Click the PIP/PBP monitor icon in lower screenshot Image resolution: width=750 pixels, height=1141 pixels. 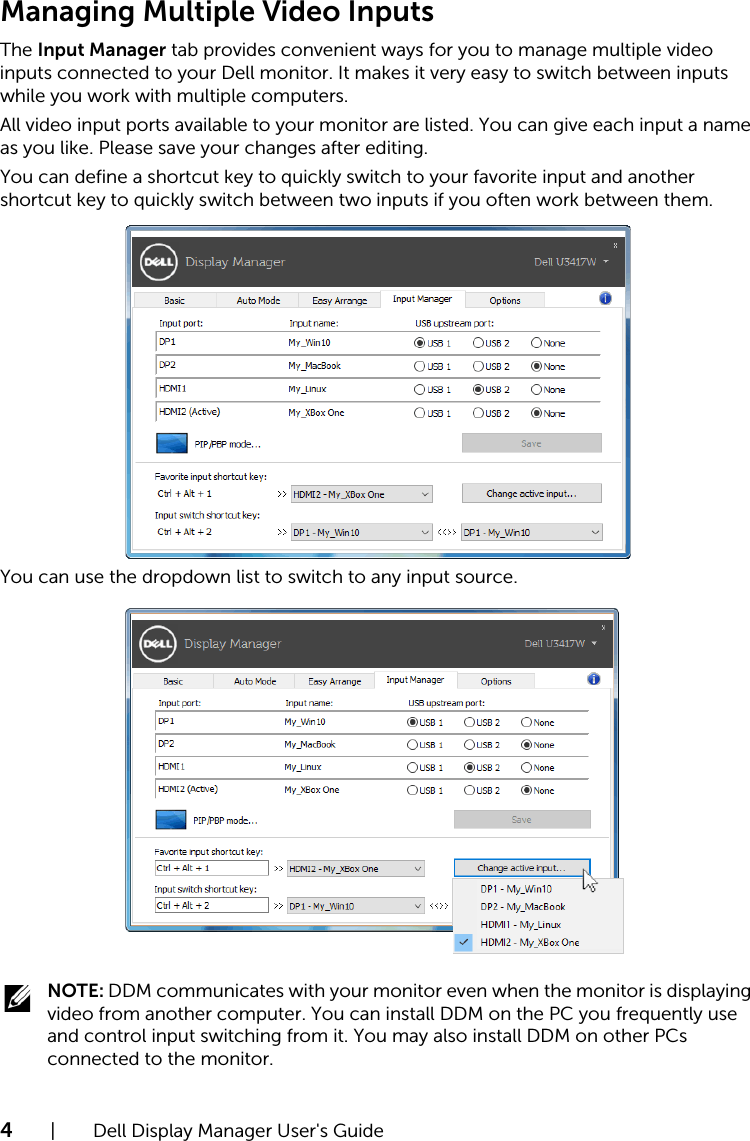[x=171, y=819]
